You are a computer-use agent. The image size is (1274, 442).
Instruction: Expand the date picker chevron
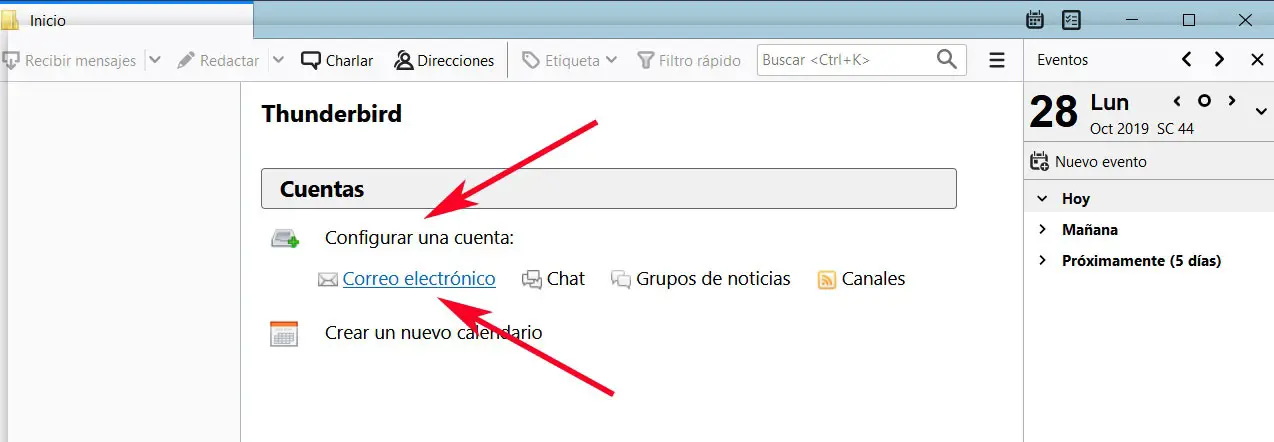pos(1260,111)
